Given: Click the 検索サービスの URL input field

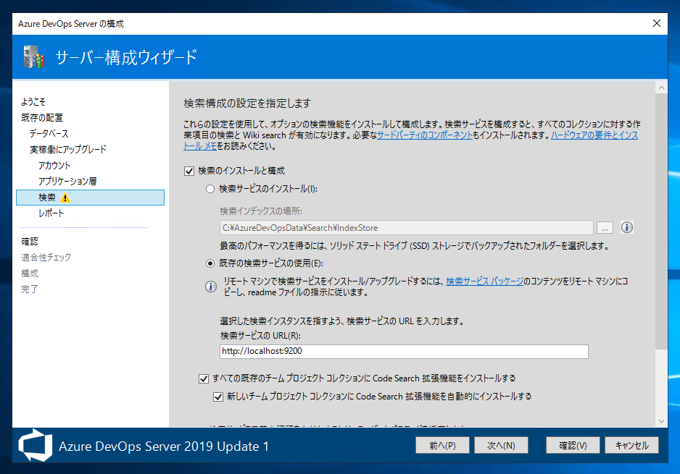Looking at the screenshot, I should [x=404, y=351].
